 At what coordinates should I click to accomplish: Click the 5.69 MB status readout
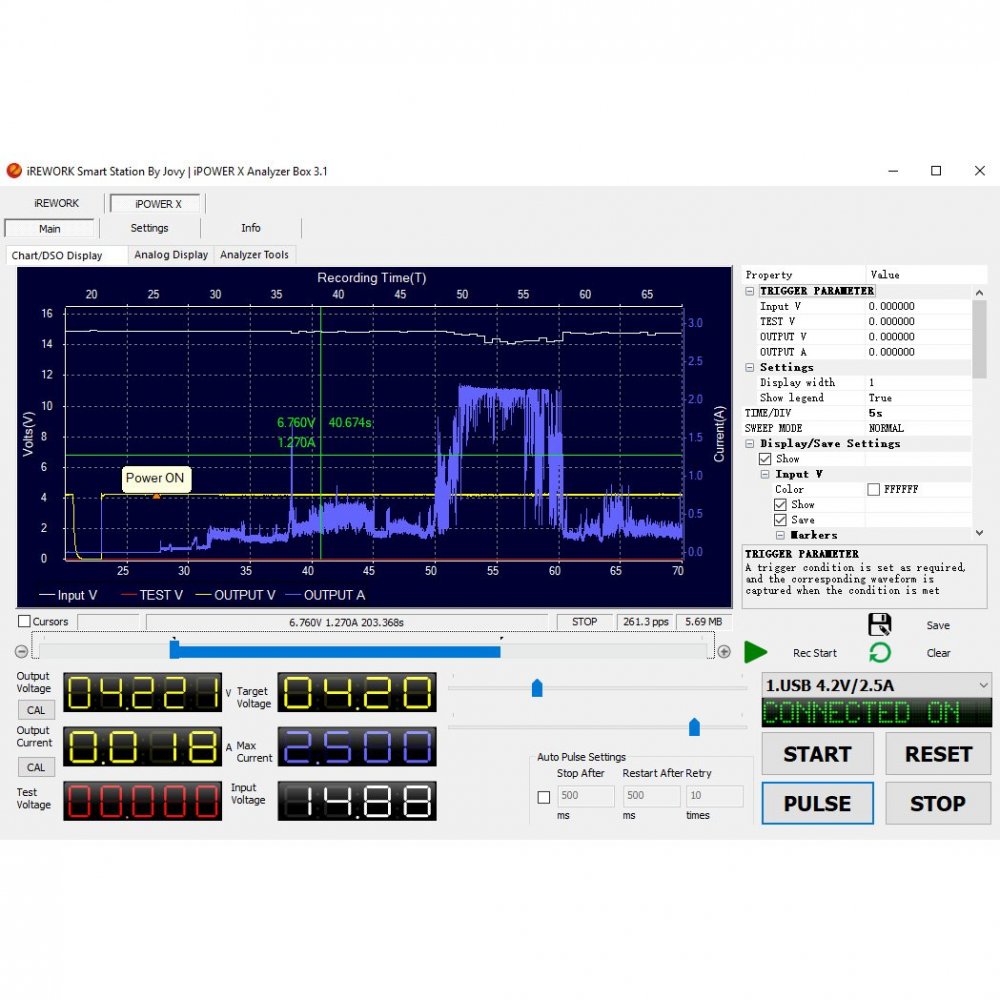click(x=703, y=622)
